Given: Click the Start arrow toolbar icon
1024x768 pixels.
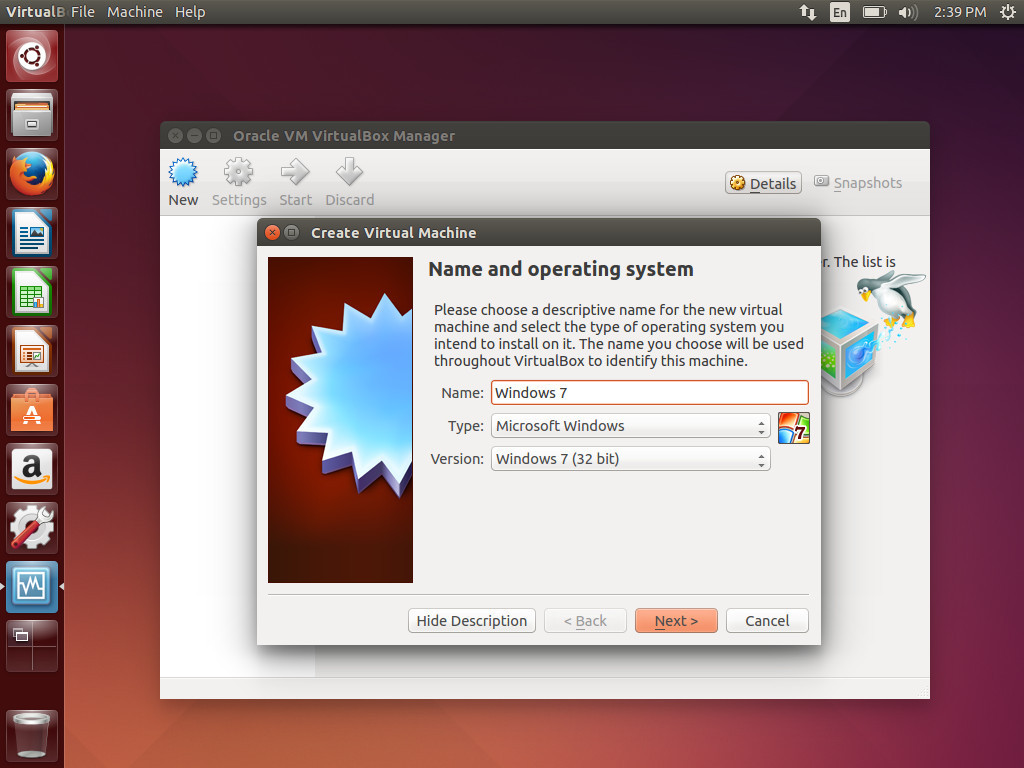Looking at the screenshot, I should click(295, 174).
